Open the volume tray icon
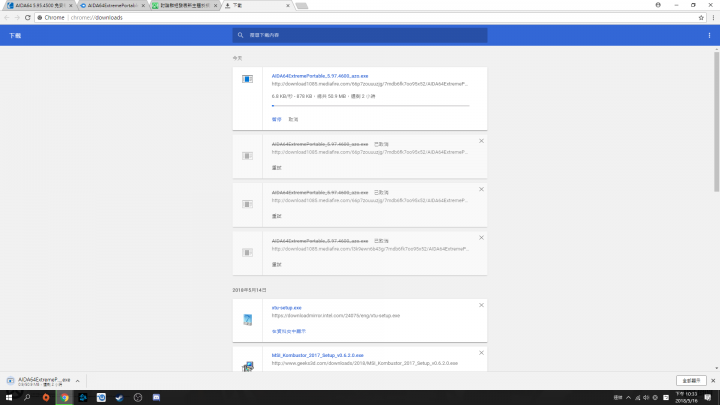This screenshot has height=405, width=720. click(646, 398)
